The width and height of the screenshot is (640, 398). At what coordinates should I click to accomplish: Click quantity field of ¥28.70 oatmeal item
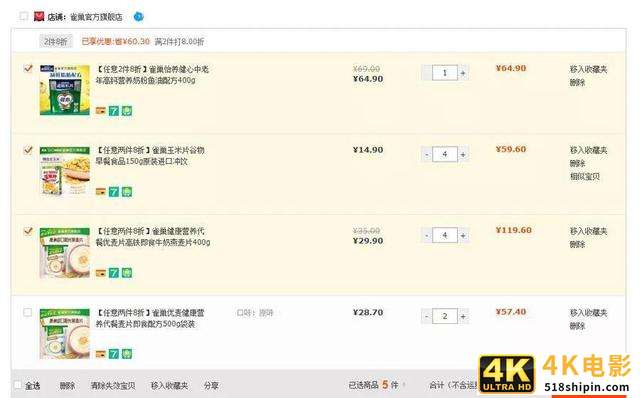[445, 316]
